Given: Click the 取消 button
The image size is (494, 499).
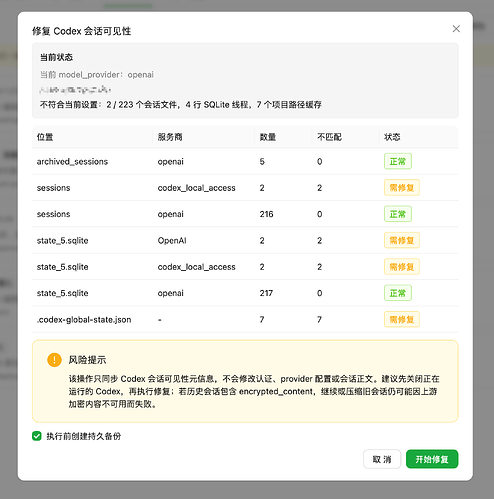Looking at the screenshot, I should click(382, 459).
